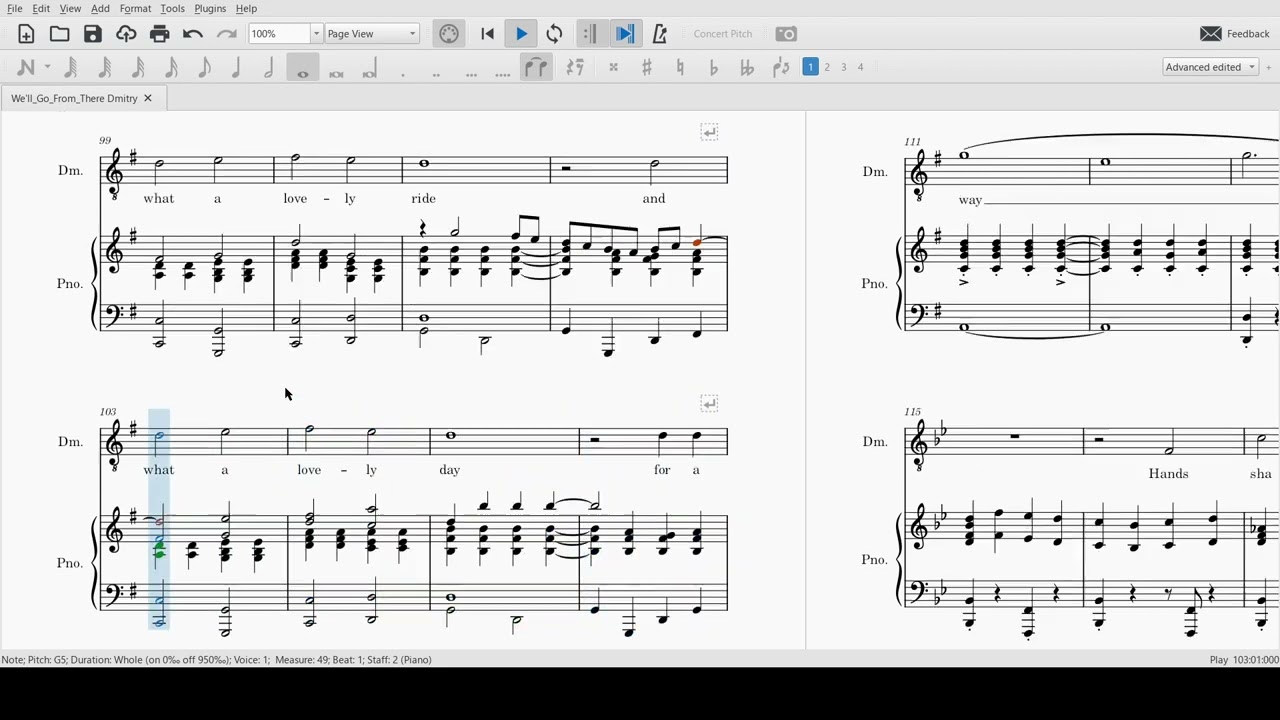Image resolution: width=1280 pixels, height=720 pixels.
Task: Enable note input mode
Action: pos(26,67)
